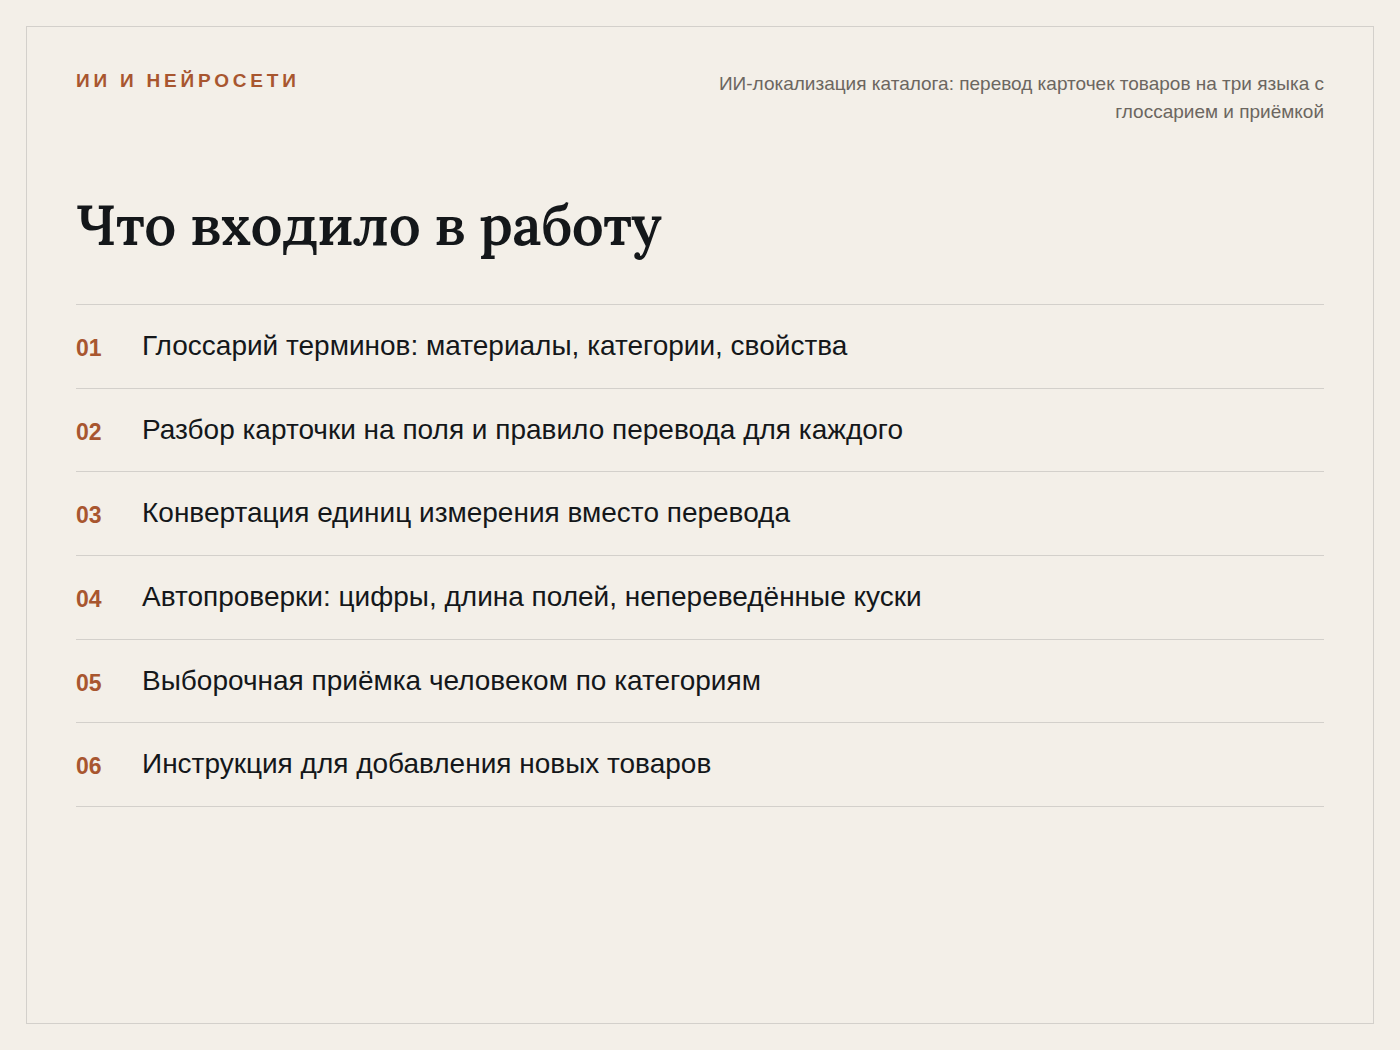Click the heading 'Что входило в работу'
The width and height of the screenshot is (1400, 1050).
pos(369,227)
